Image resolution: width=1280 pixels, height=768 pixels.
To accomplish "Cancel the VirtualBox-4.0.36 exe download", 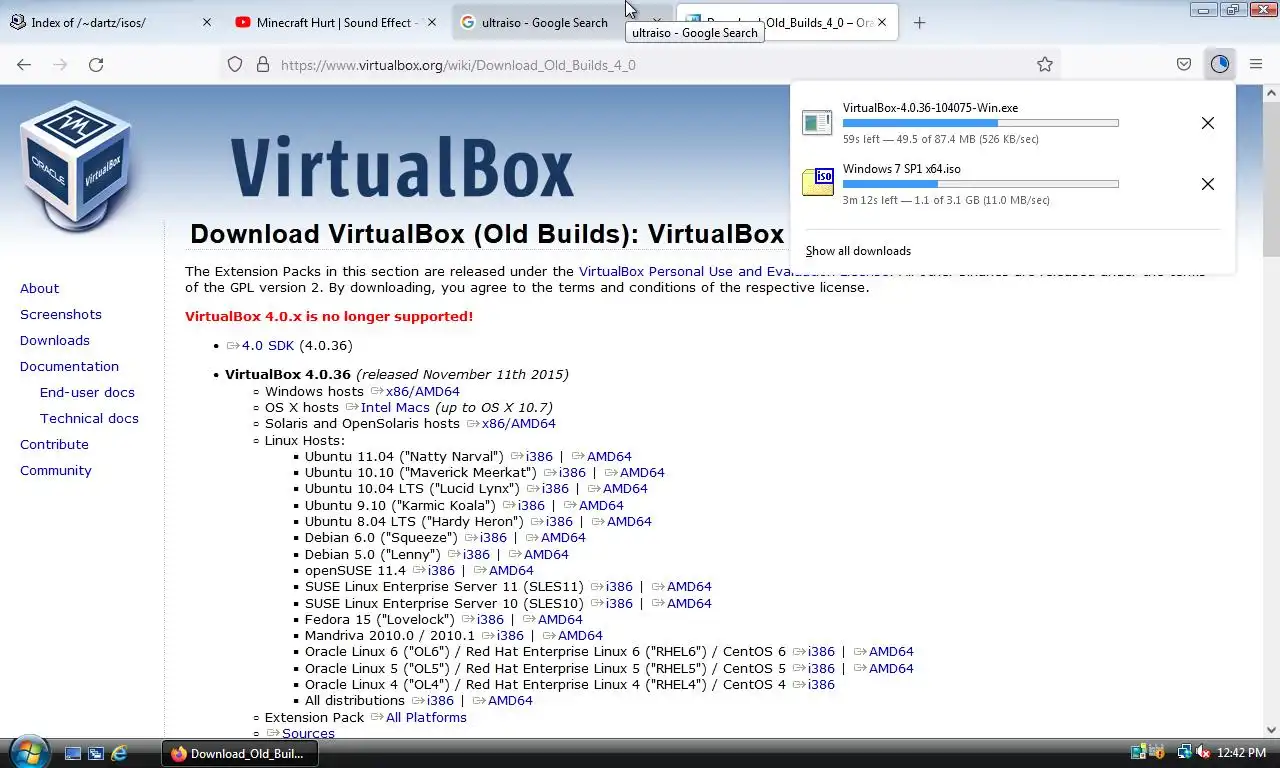I will point(1208,123).
